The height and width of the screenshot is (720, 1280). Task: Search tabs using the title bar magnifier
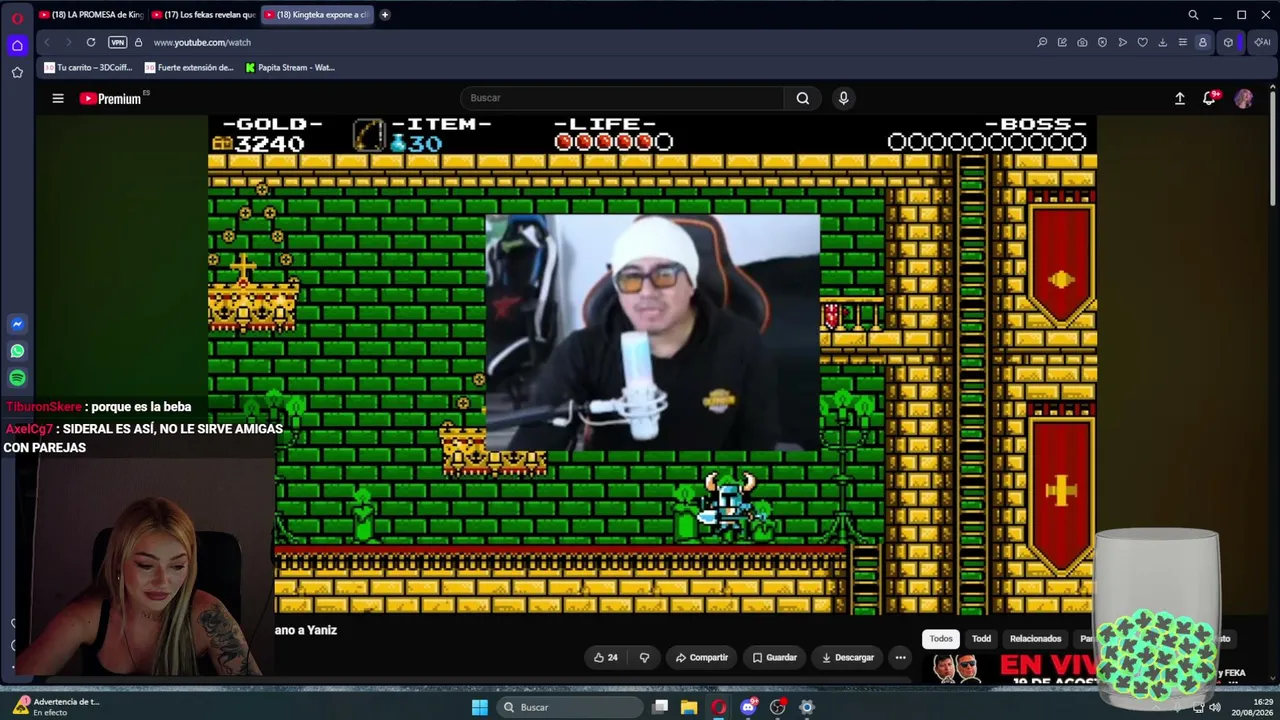[1193, 15]
